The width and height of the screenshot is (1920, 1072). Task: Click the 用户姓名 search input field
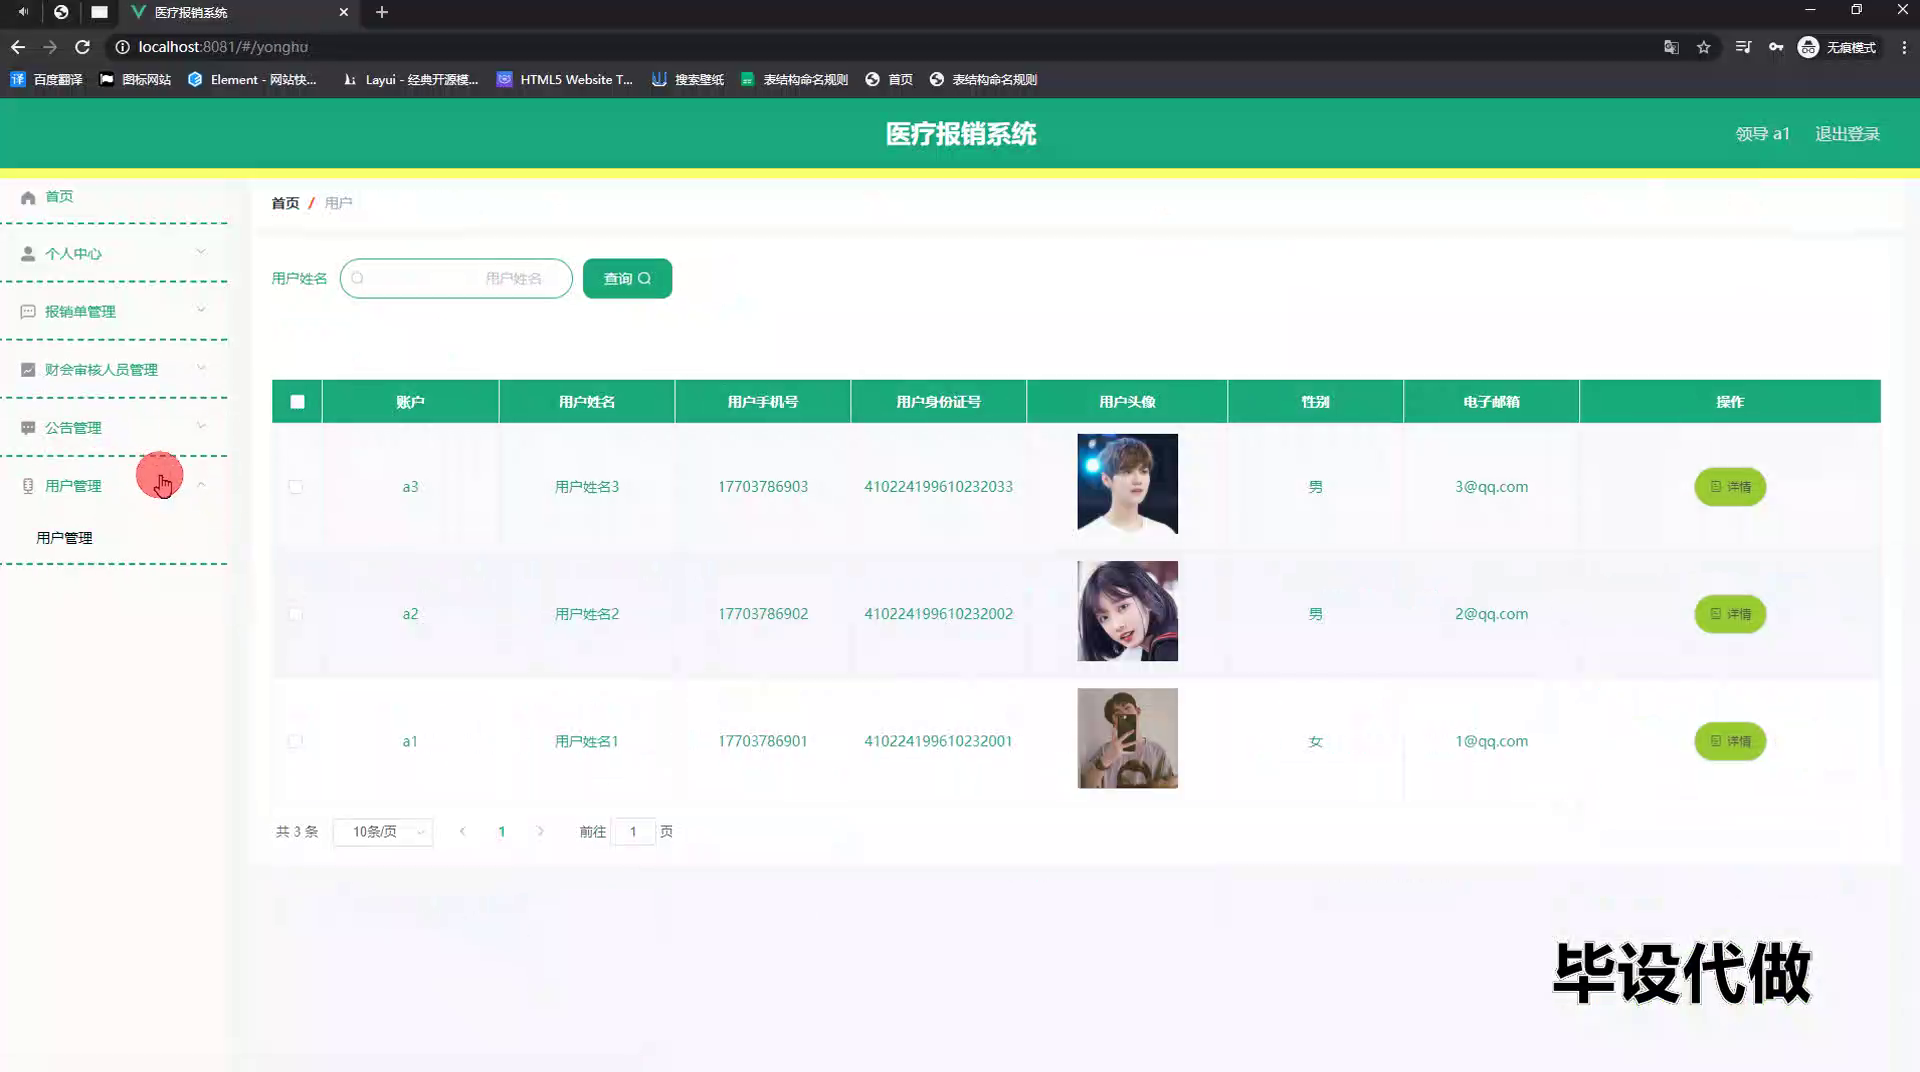coord(456,278)
